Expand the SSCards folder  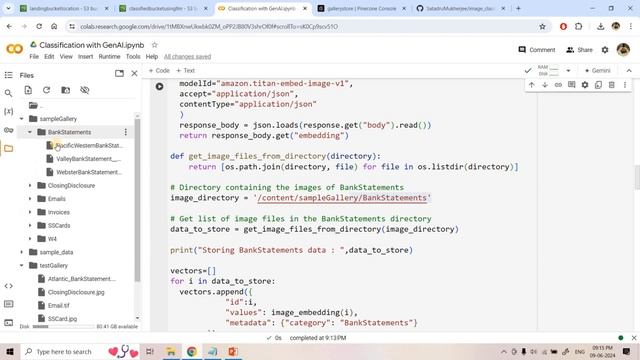[30, 225]
